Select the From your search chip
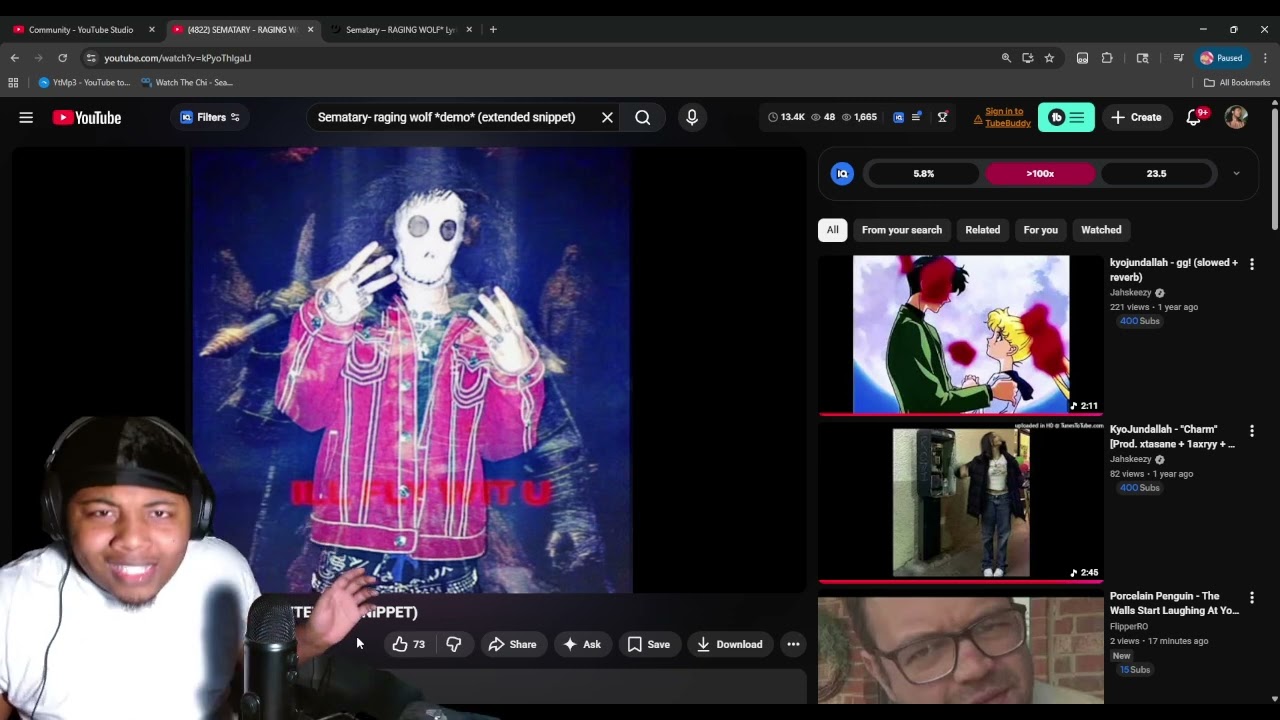 (902, 230)
